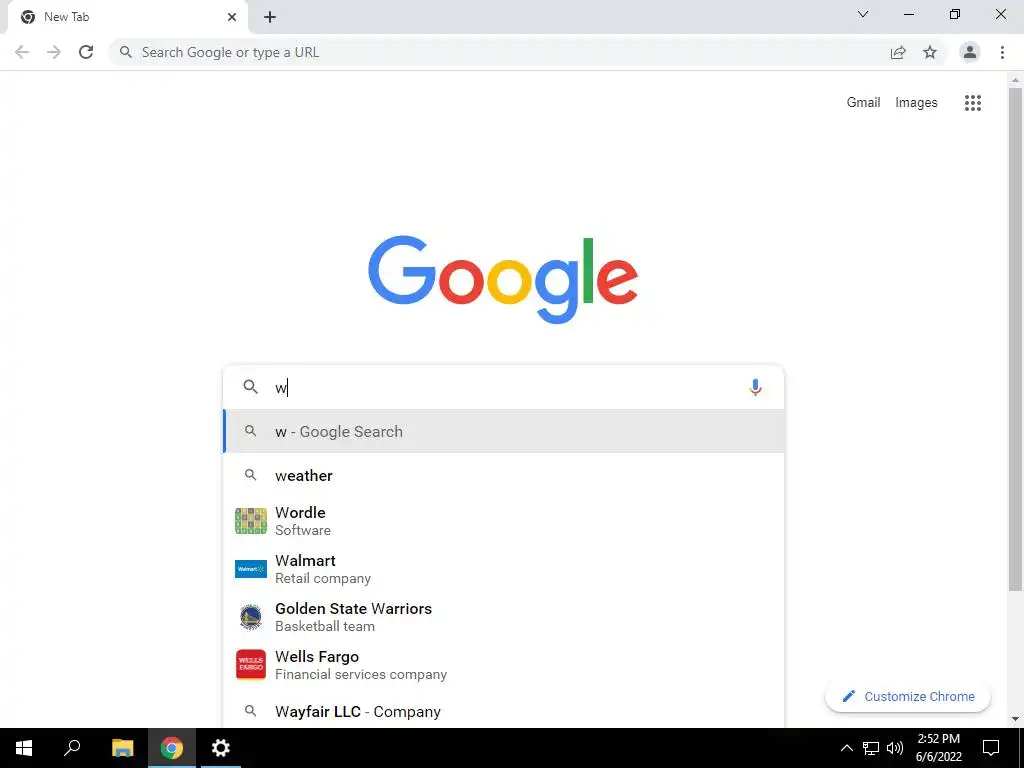The width and height of the screenshot is (1024, 768).
Task: Open the Gmail link
Action: click(863, 103)
